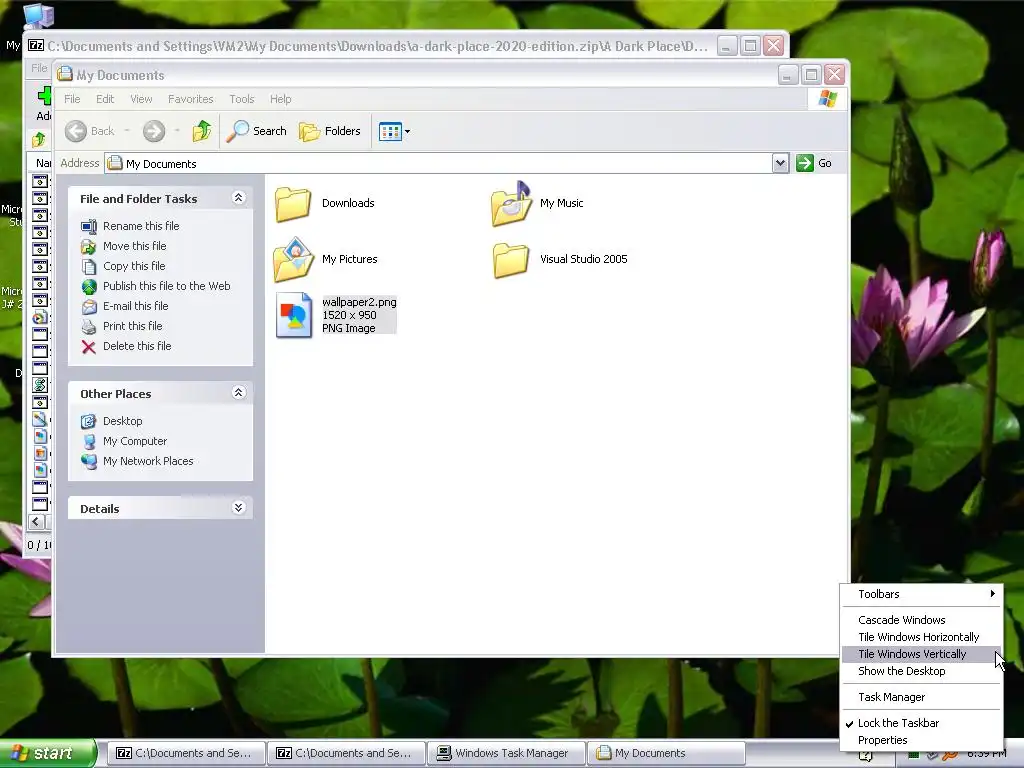Select the My Pictures folder icon
Viewport: 1024px width, 768px height.
coord(293,259)
